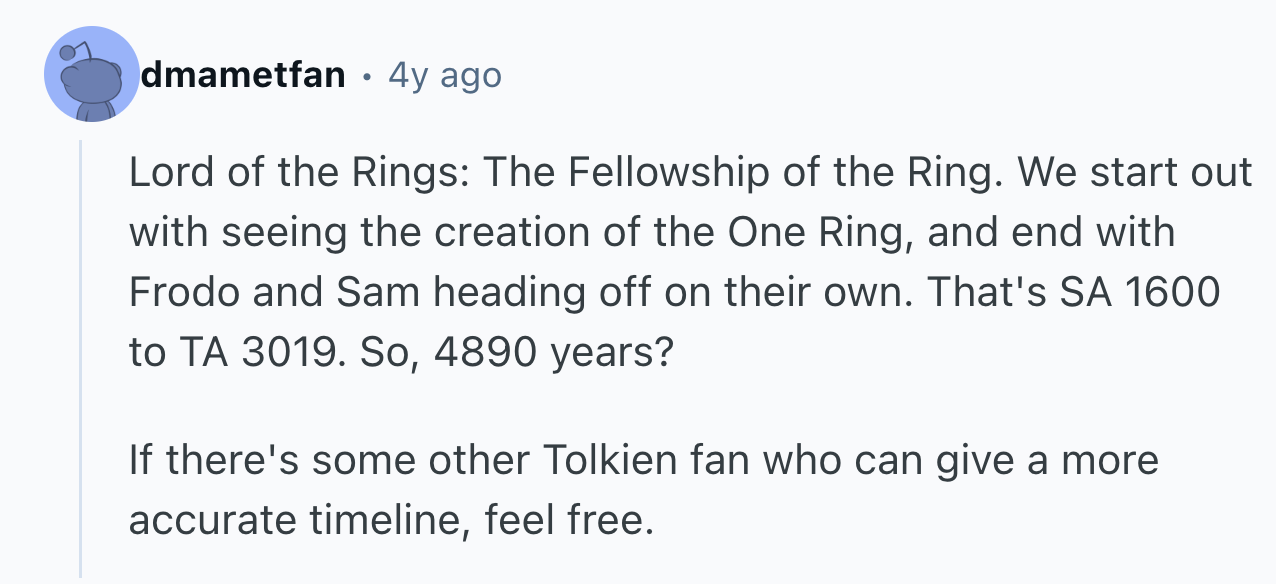
Task: Collapse the comment using the vertical thread line
Action: click(x=81, y=360)
